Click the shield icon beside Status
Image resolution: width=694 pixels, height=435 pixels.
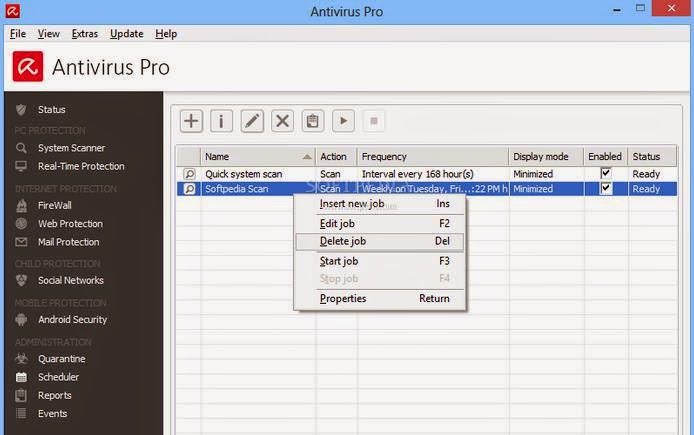coord(21,110)
